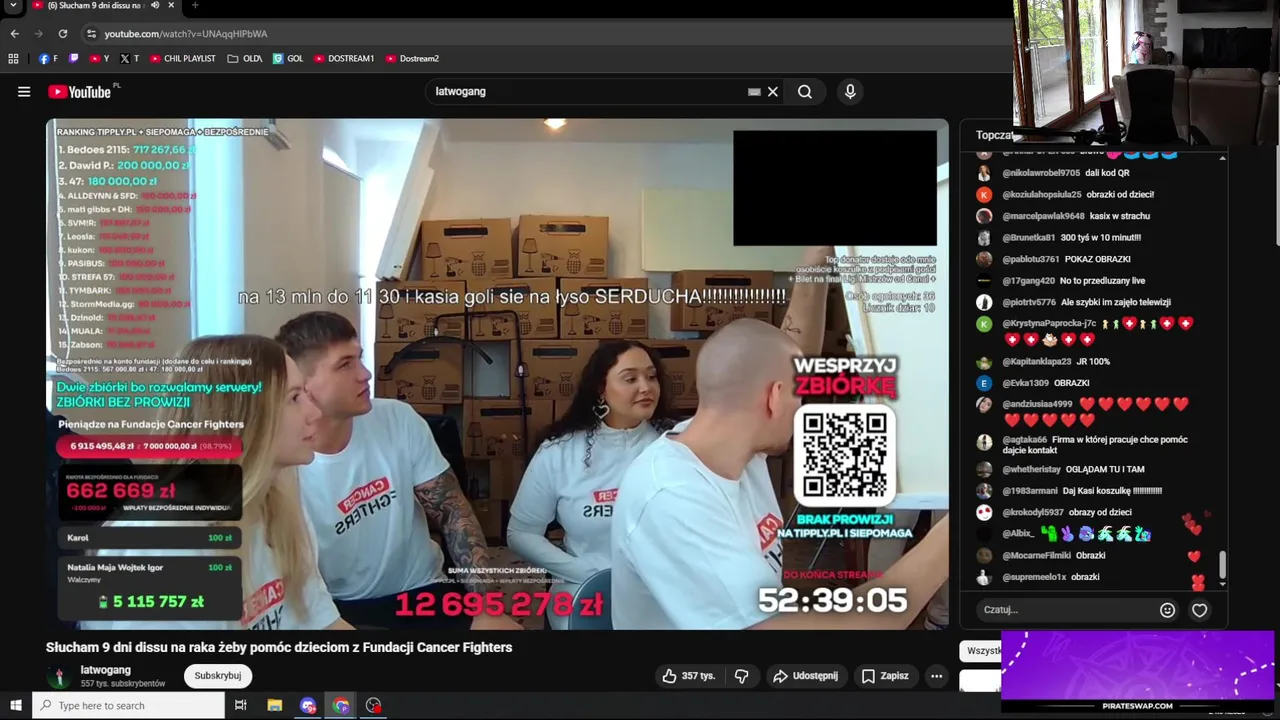Click the video title text
This screenshot has height=720, width=1280.
[x=279, y=647]
